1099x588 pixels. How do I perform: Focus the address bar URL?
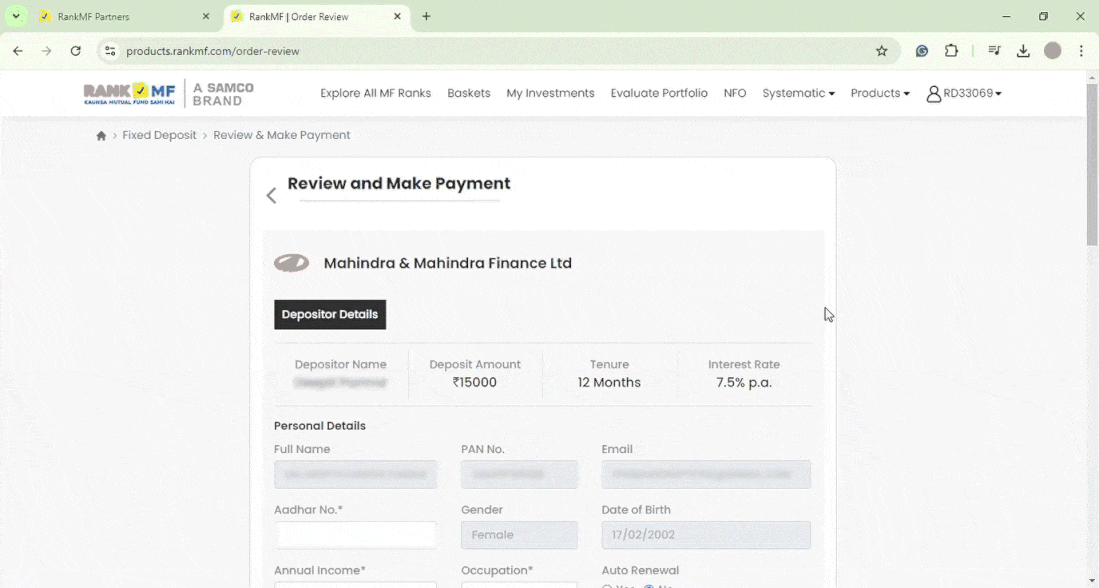[x=213, y=51]
